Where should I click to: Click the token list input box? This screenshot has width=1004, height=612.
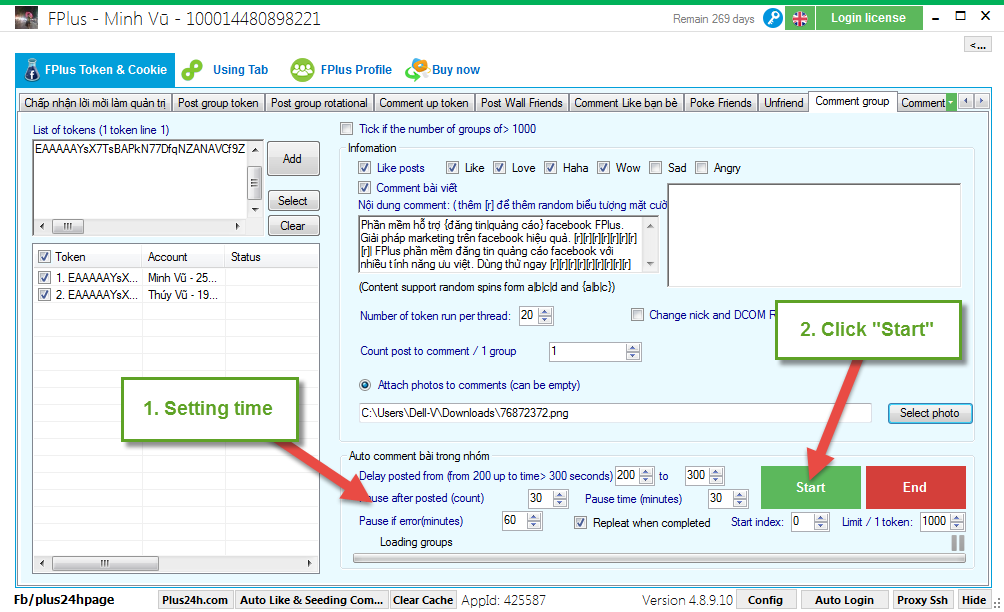pos(140,180)
